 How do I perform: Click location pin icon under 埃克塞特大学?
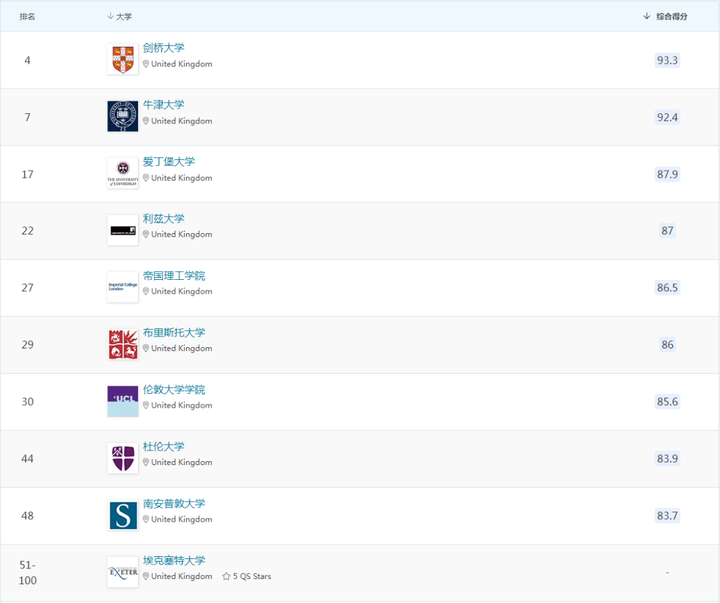(146, 576)
